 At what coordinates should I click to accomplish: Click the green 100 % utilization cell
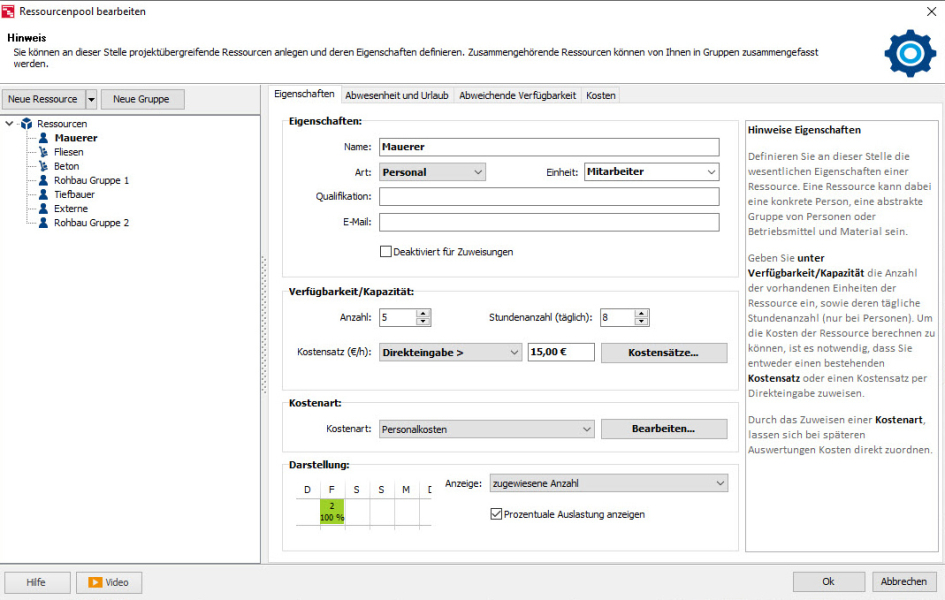(x=332, y=511)
